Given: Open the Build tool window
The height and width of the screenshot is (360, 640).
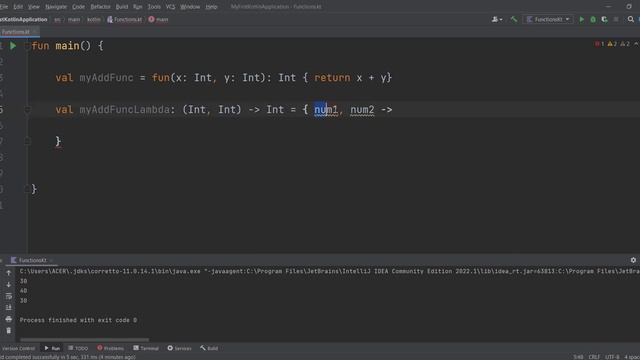Looking at the screenshot, I should point(209,348).
